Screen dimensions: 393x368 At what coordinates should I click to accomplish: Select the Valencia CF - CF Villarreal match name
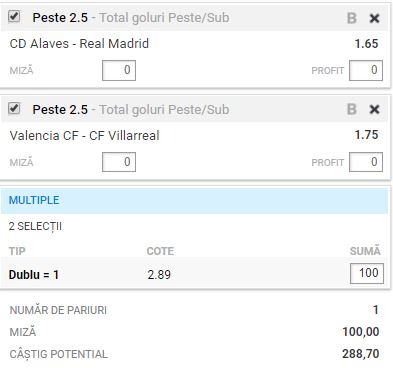pyautogui.click(x=85, y=136)
